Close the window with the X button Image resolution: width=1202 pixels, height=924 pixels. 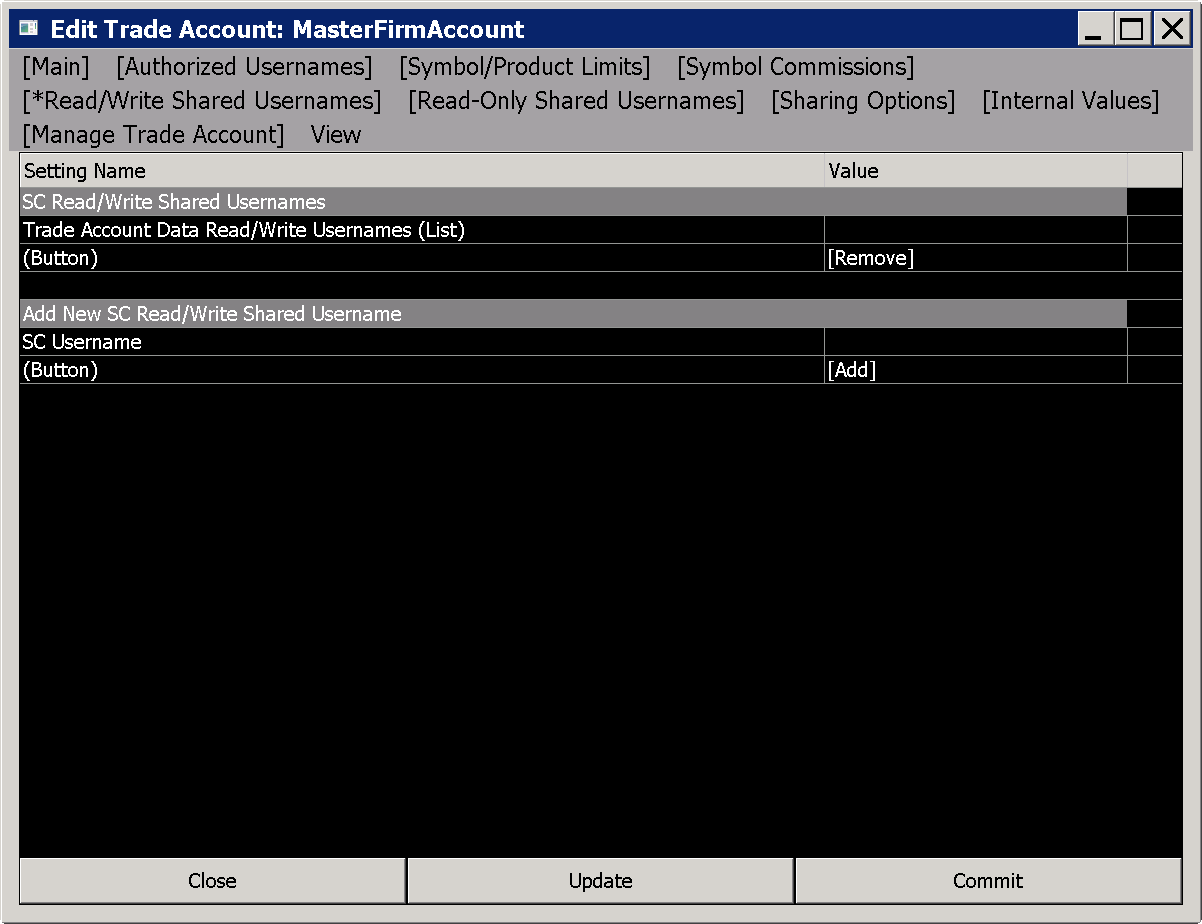(x=1169, y=29)
